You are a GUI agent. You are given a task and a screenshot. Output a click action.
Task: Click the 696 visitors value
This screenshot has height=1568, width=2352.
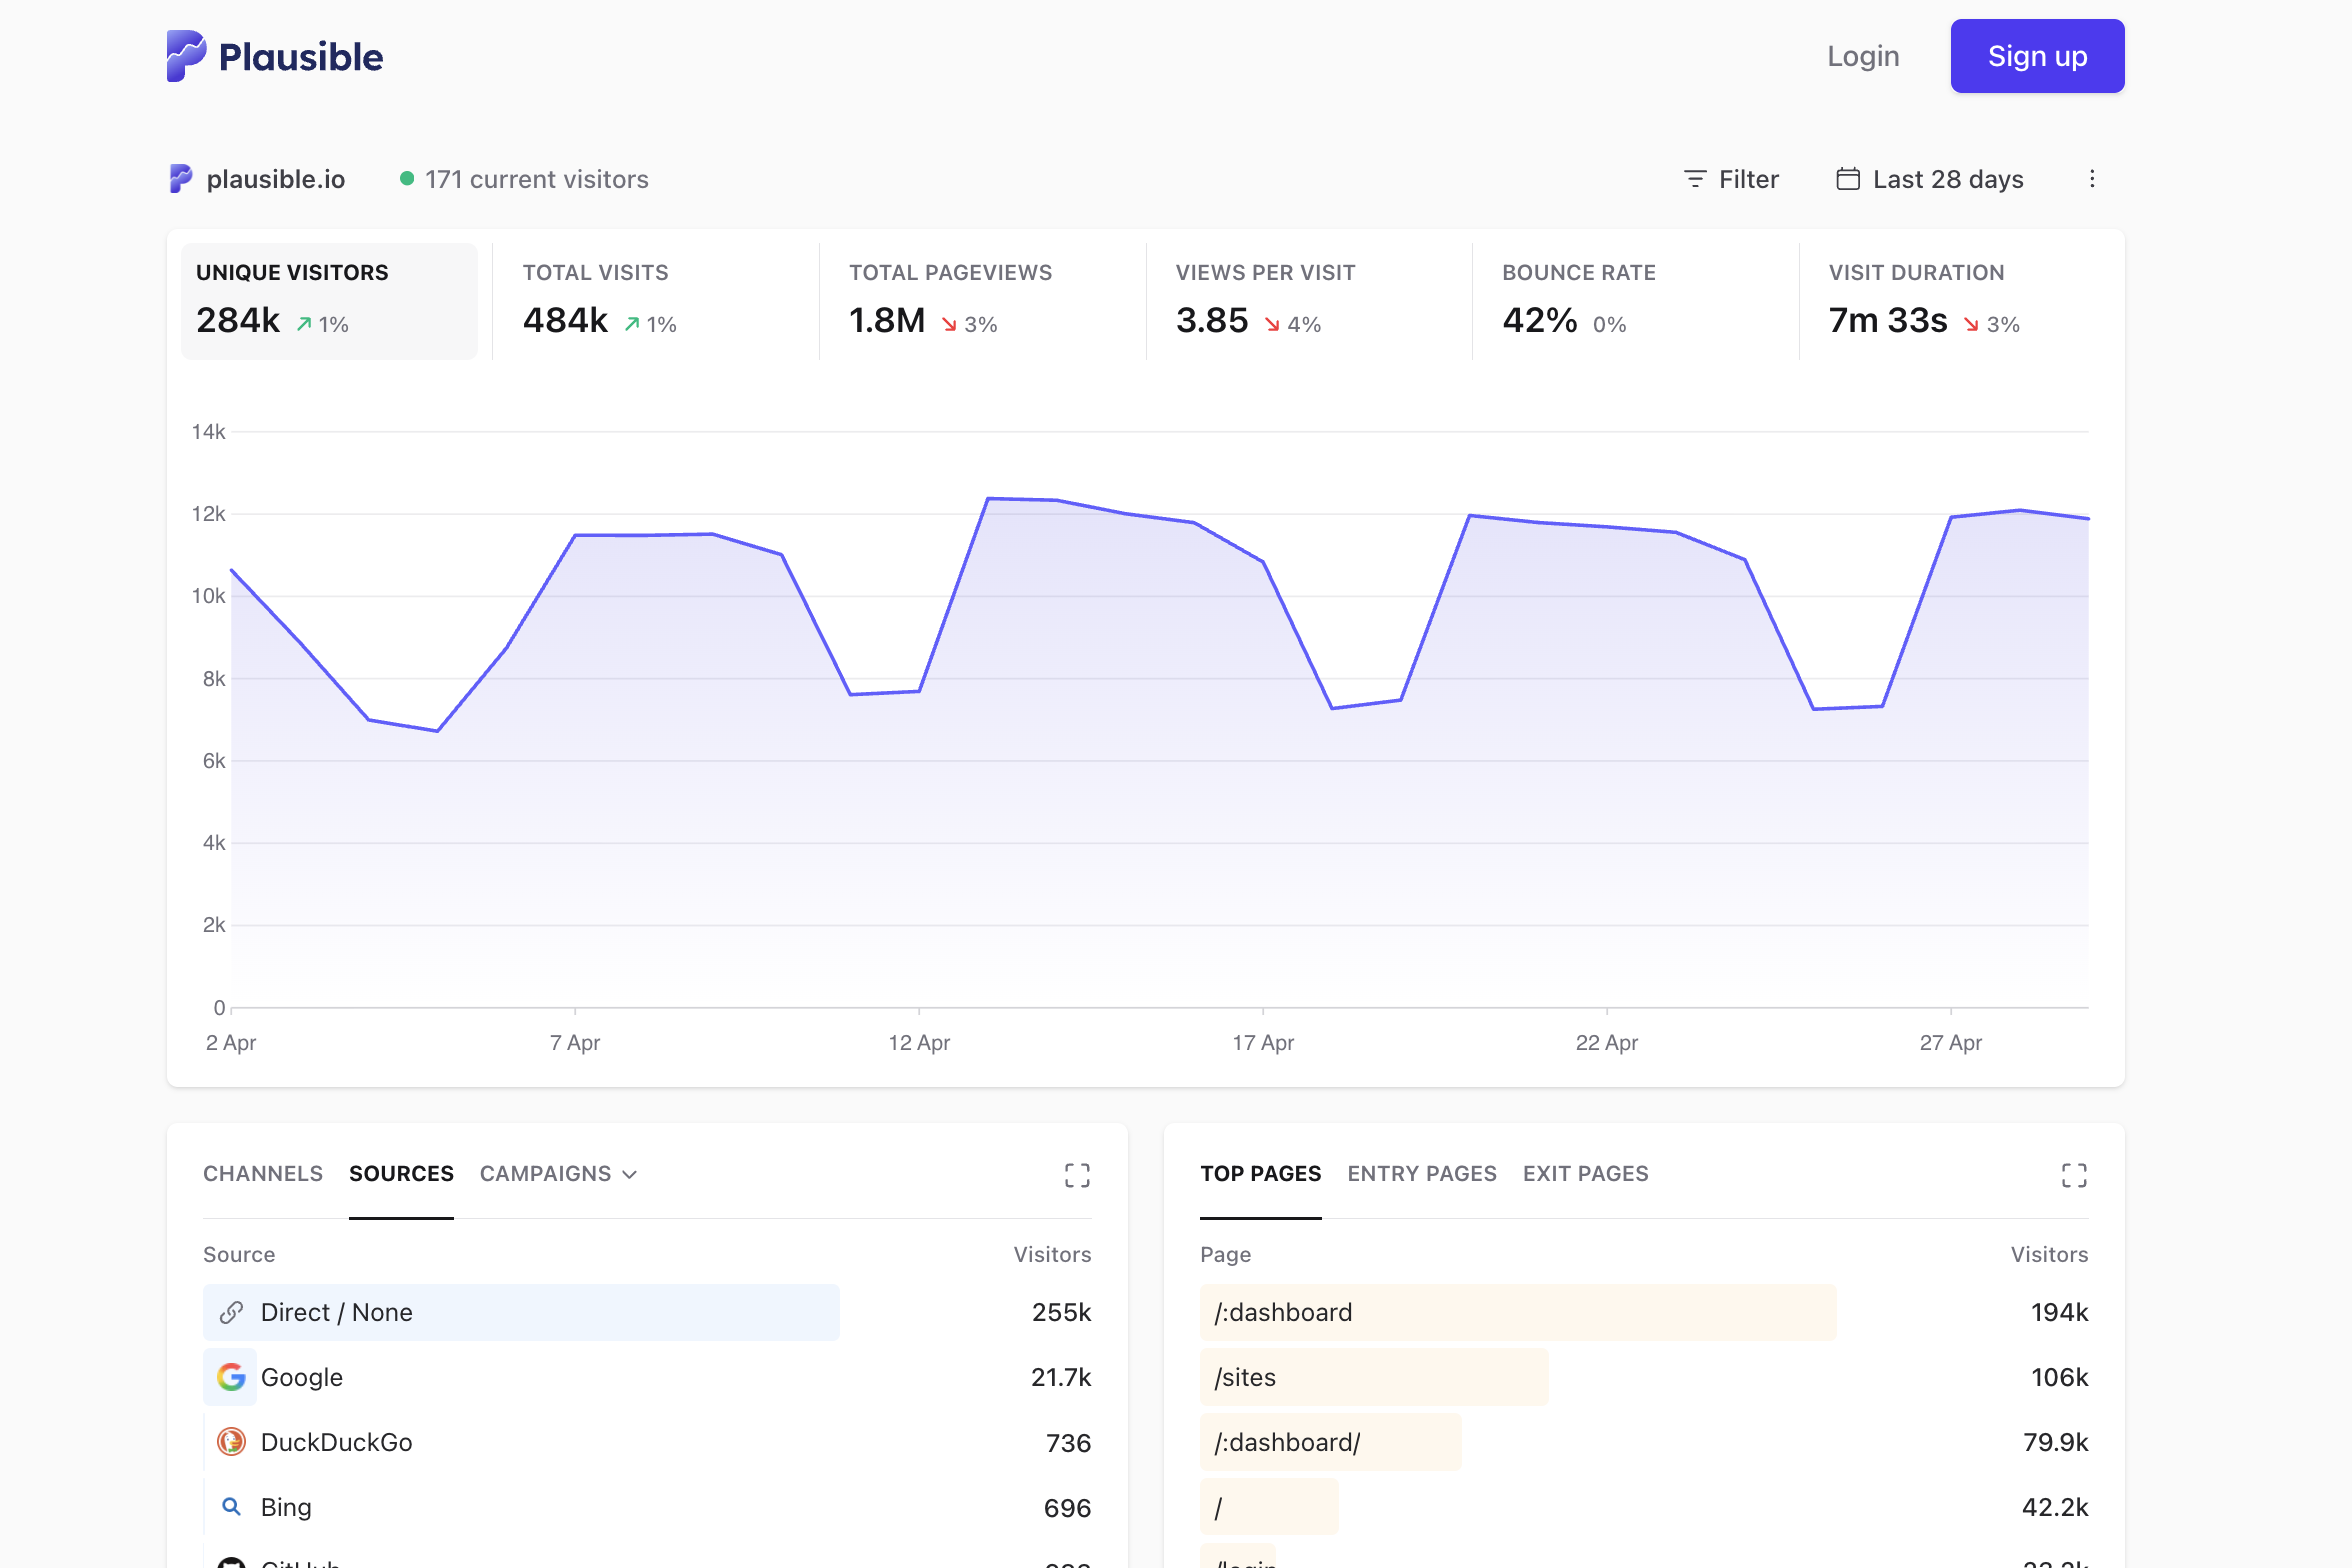tap(1067, 1507)
